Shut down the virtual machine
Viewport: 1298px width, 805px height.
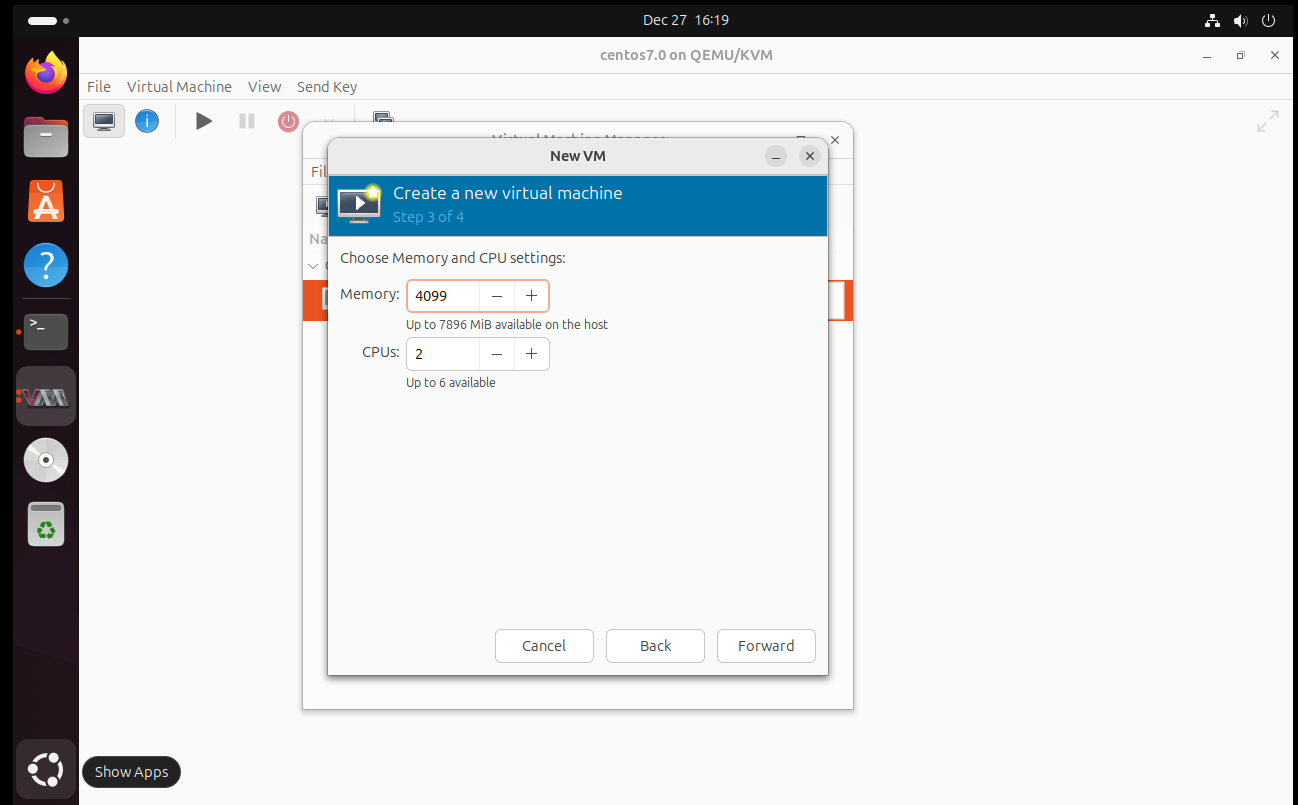[288, 121]
